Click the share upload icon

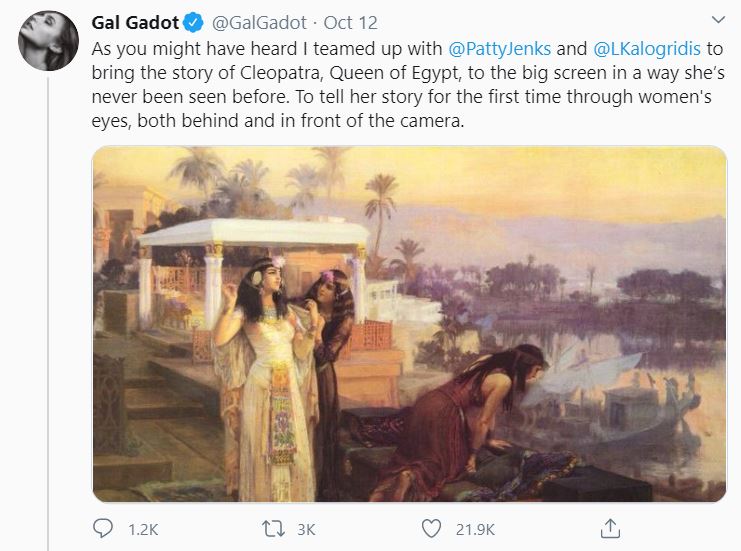pos(610,527)
